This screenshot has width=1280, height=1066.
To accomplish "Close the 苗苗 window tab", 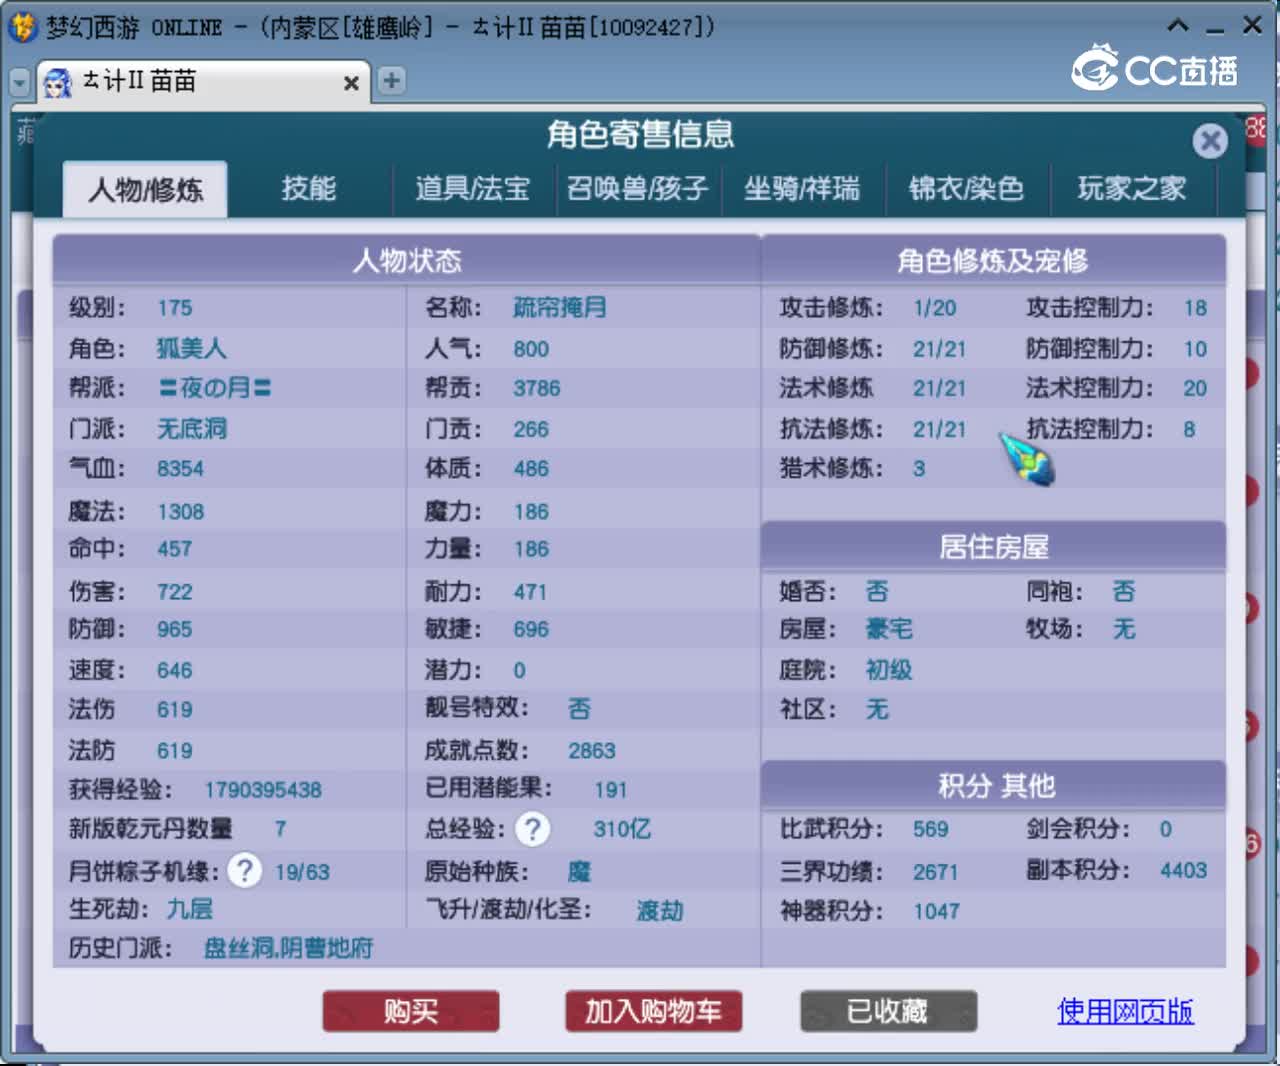I will click(351, 83).
